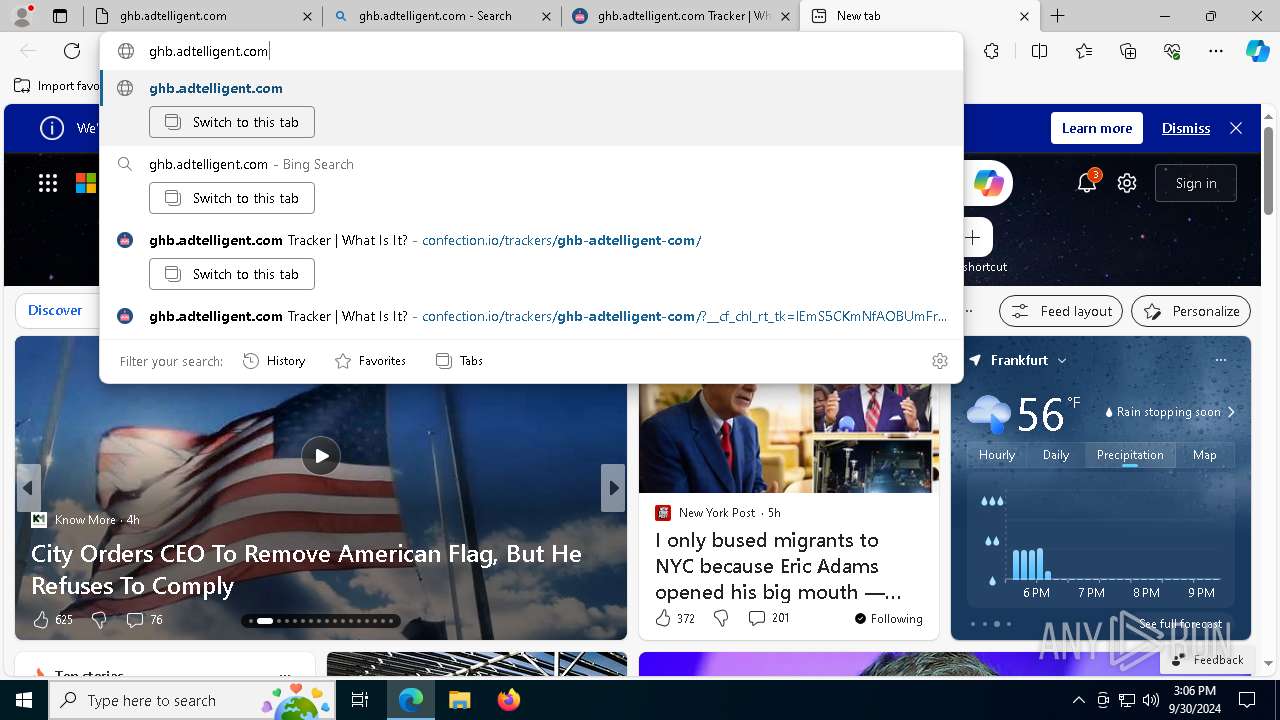Open page settings gear icon

1127,183
